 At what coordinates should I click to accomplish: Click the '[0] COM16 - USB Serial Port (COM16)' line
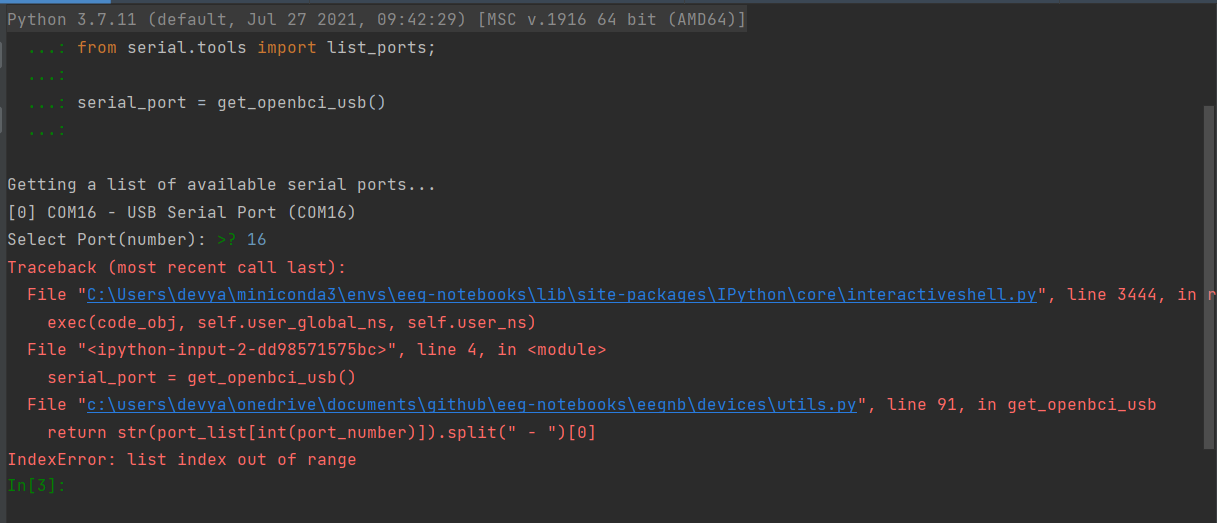(182, 213)
